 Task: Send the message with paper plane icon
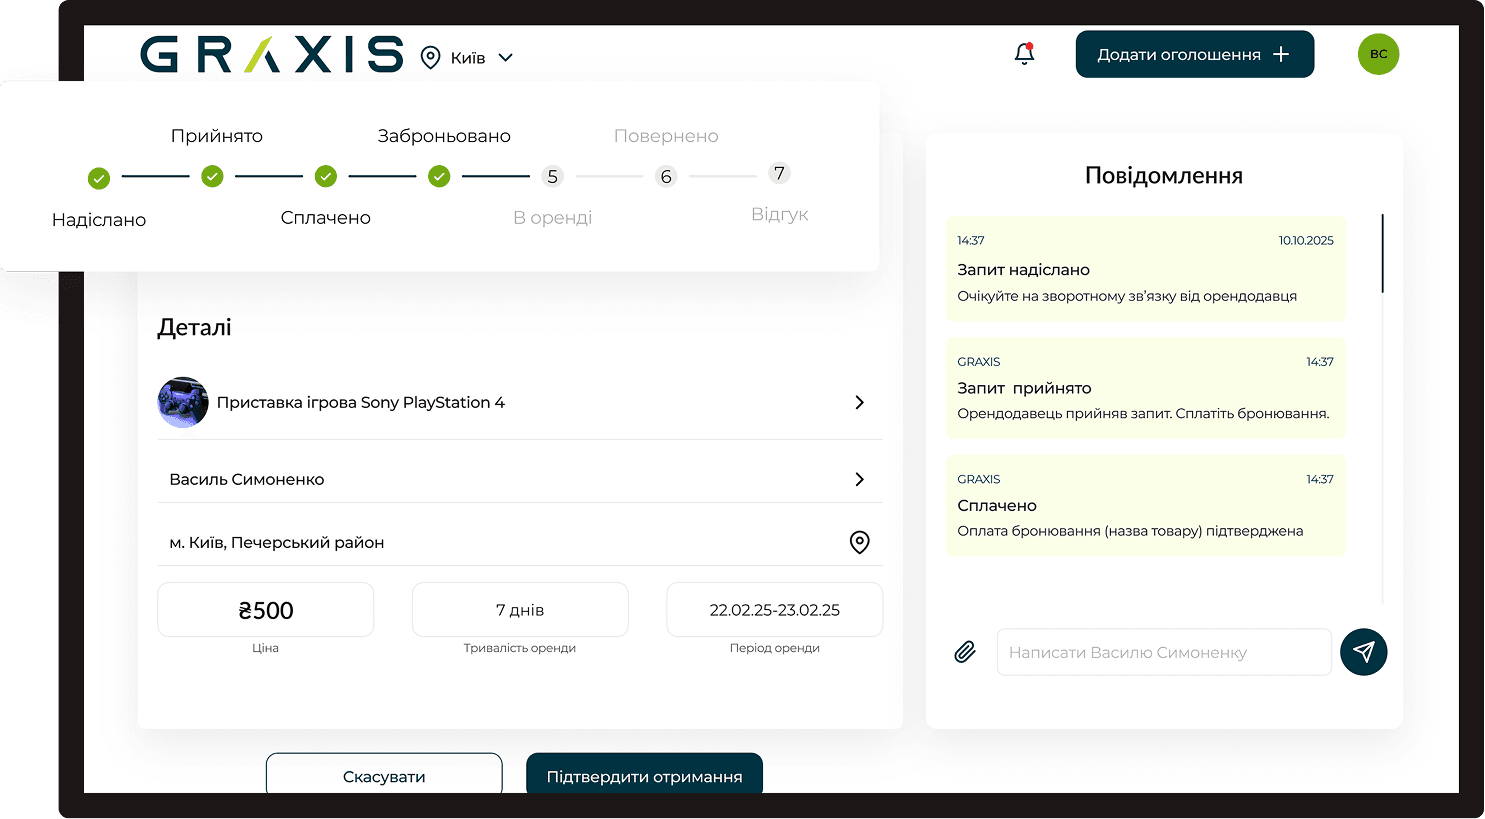[x=1363, y=652]
